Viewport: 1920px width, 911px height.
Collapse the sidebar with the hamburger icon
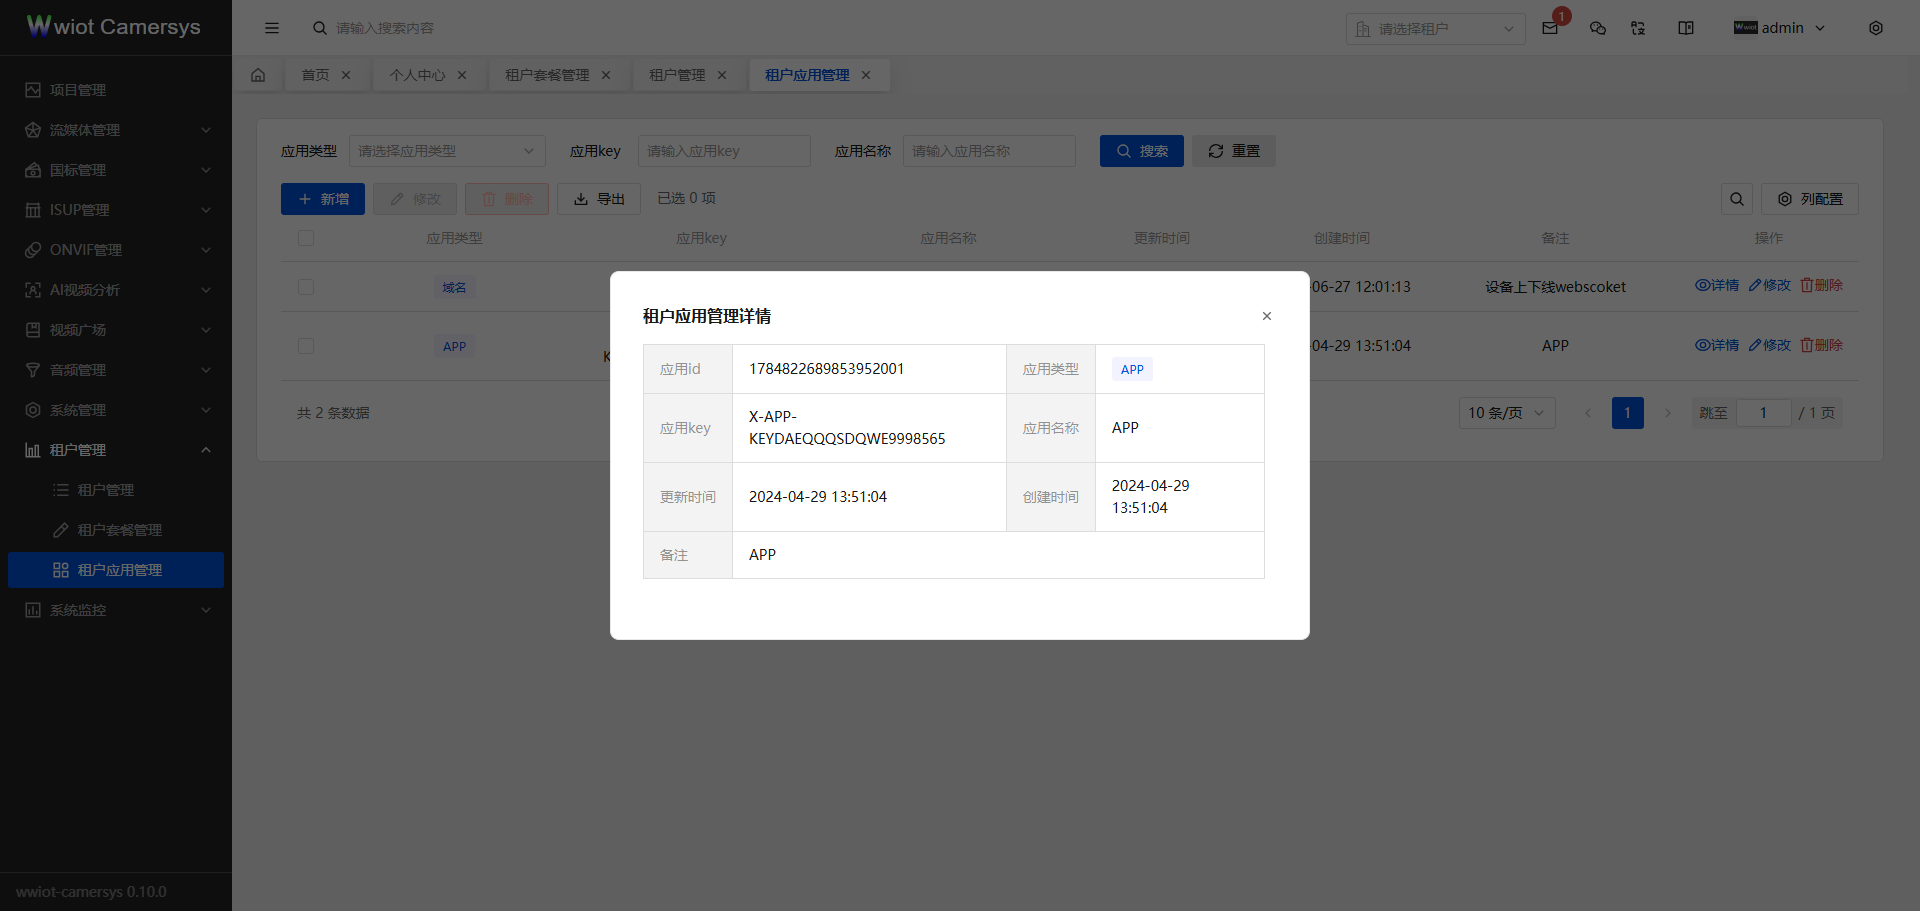[272, 28]
